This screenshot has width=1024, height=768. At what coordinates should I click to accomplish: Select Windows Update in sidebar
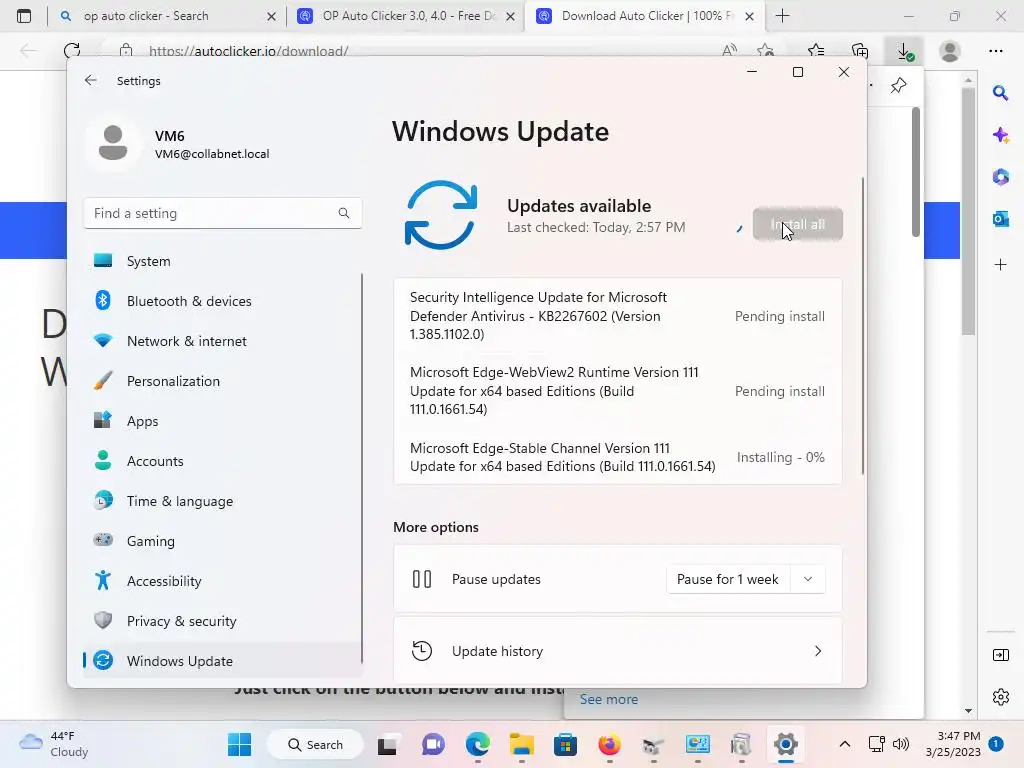point(222,661)
